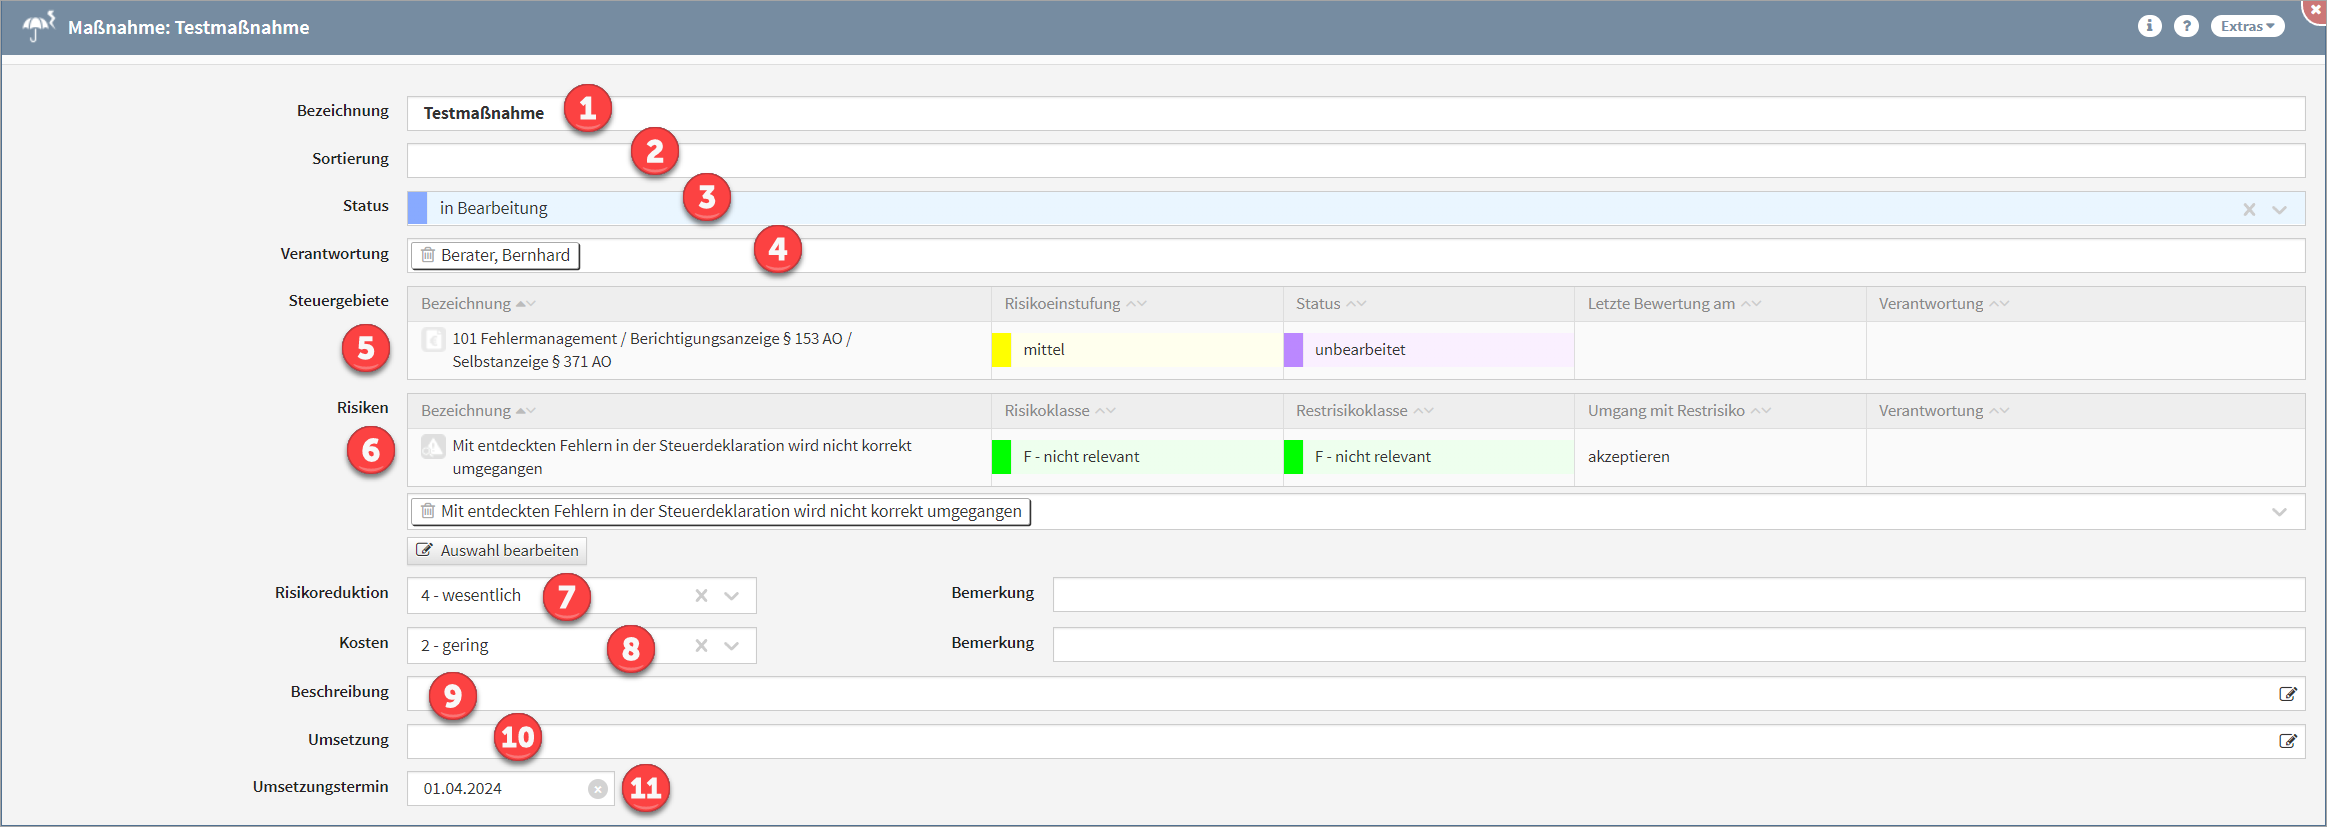Clear the Kosten value
2327x827 pixels.
click(701, 646)
